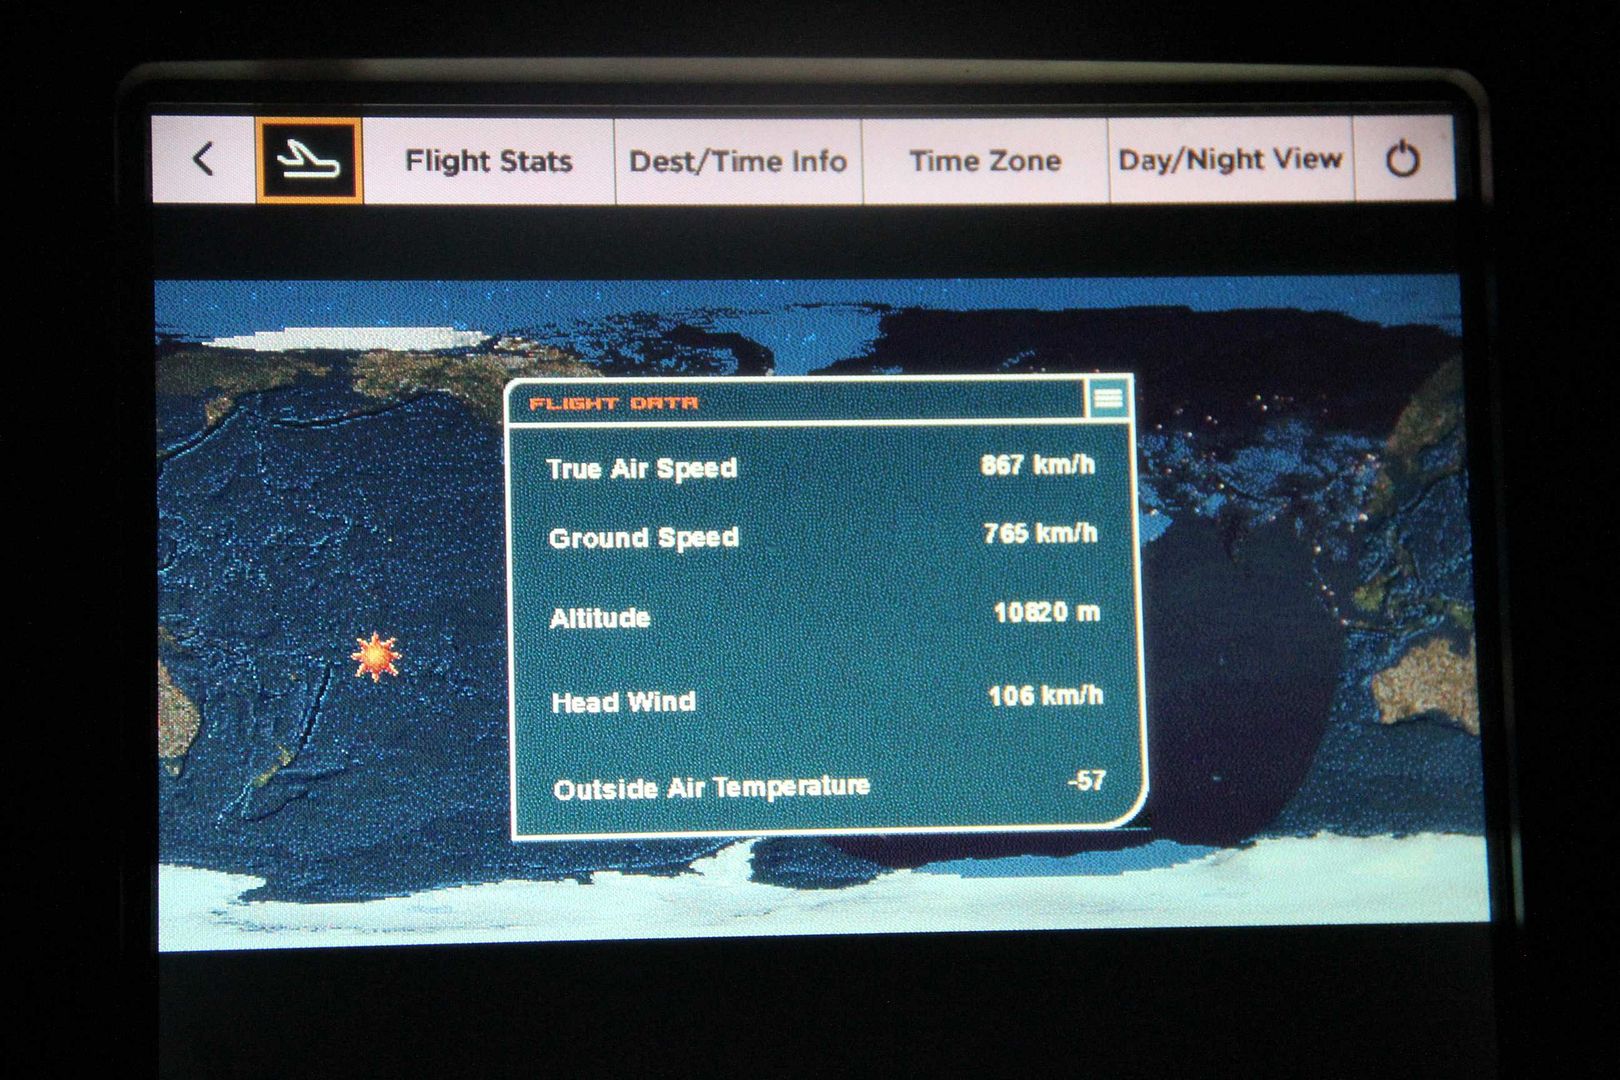This screenshot has width=1620, height=1080.
Task: Open the Flight Stats tab
Action: tap(488, 161)
